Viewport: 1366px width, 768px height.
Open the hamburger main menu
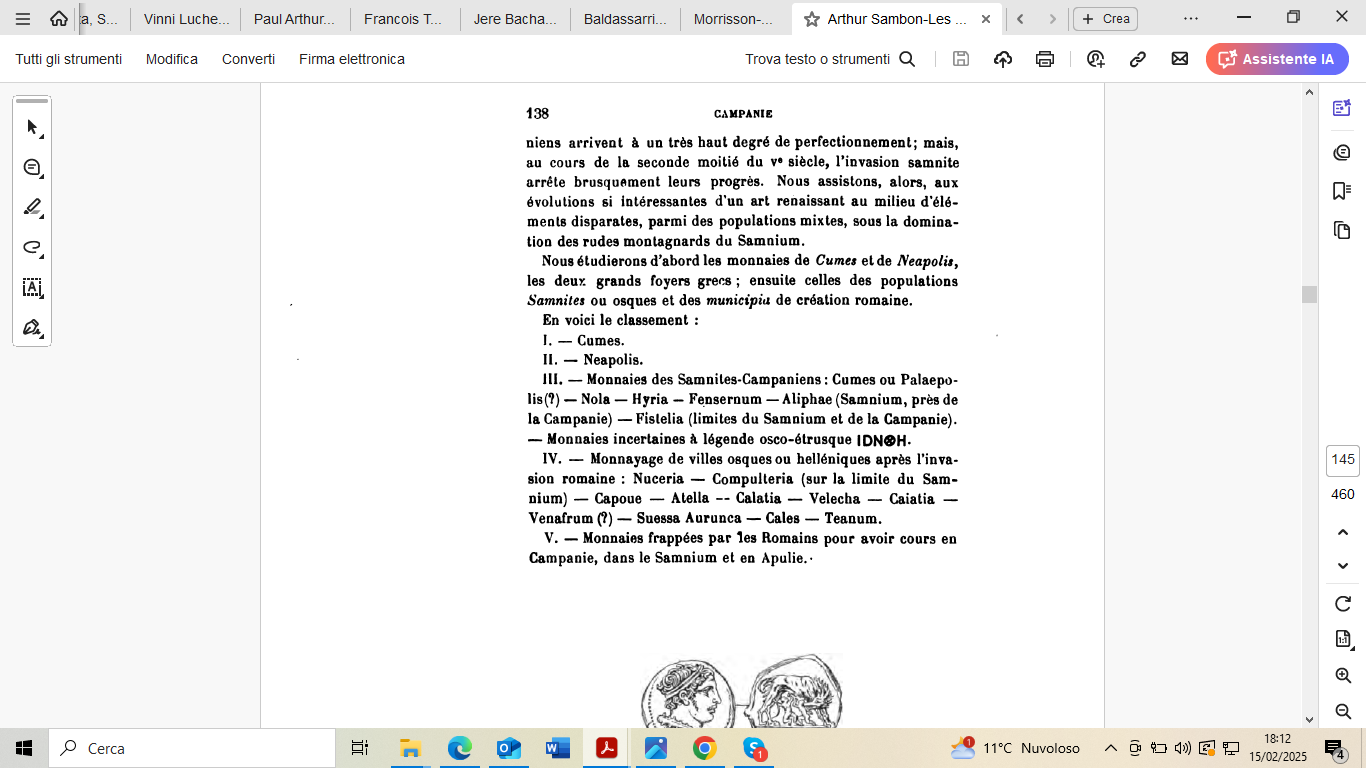click(x=23, y=19)
